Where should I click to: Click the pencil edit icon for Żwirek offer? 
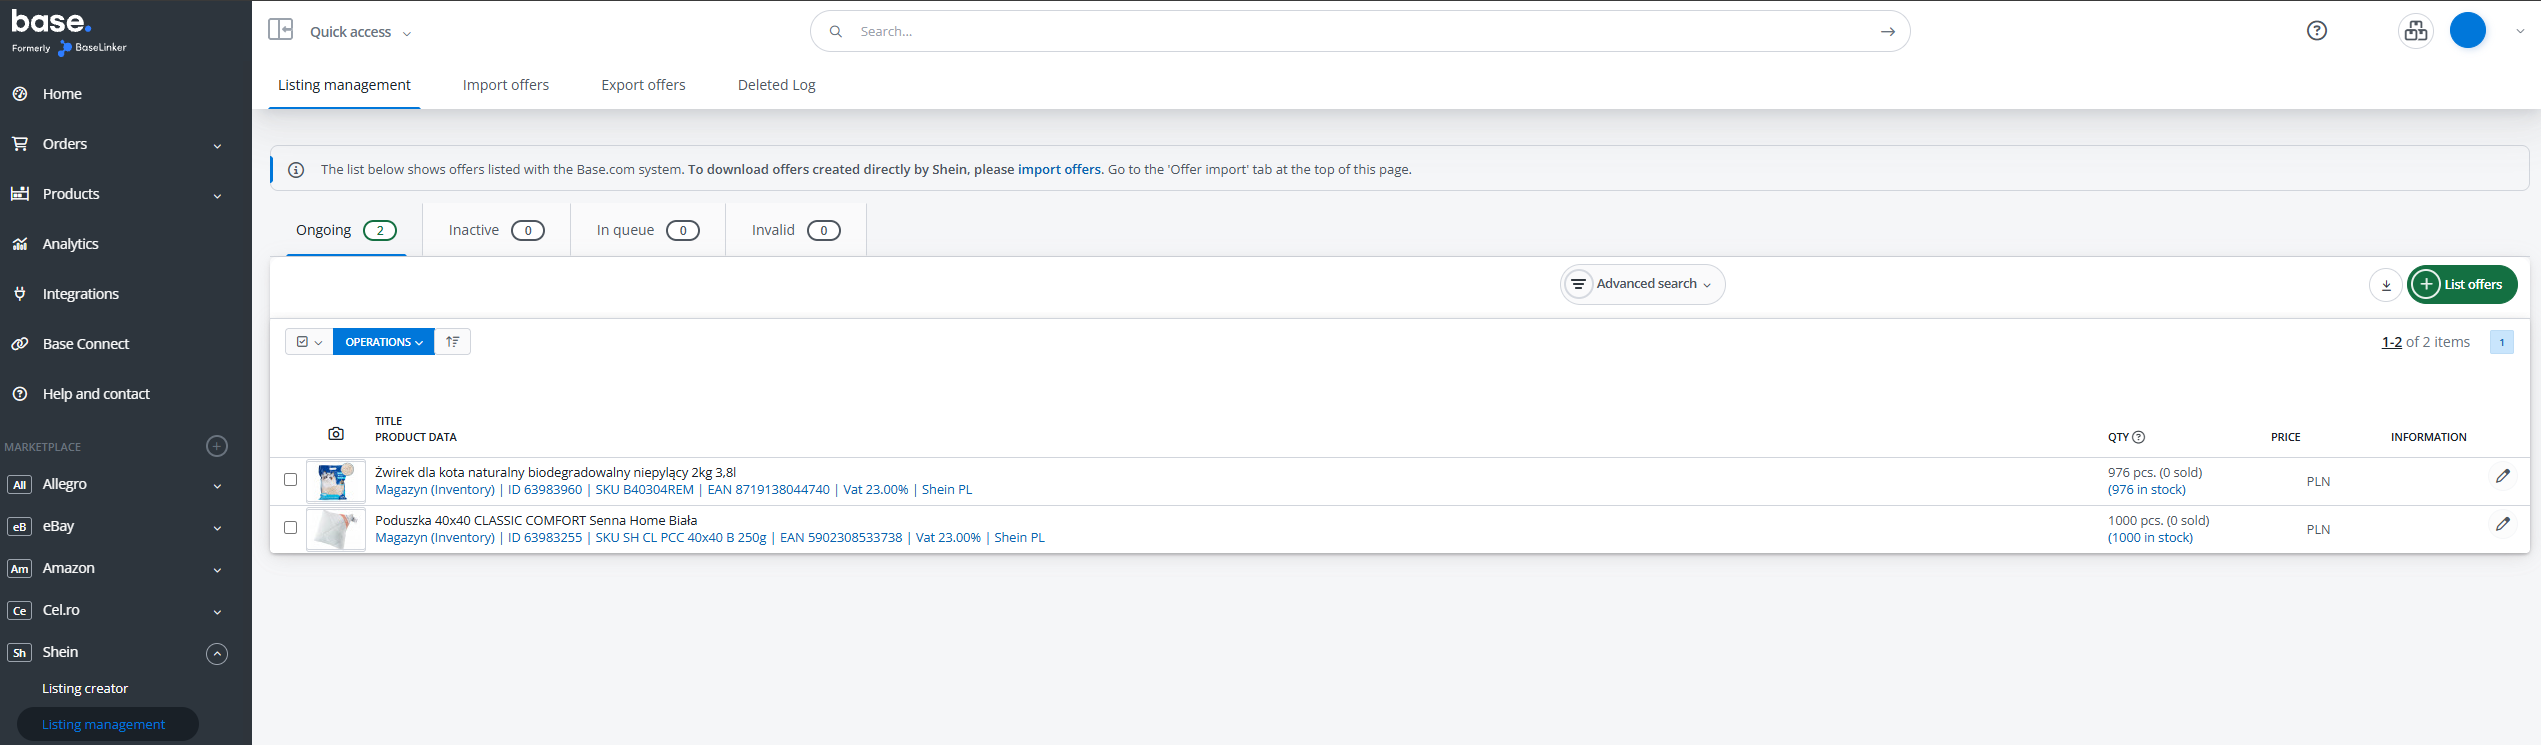coord(2502,477)
